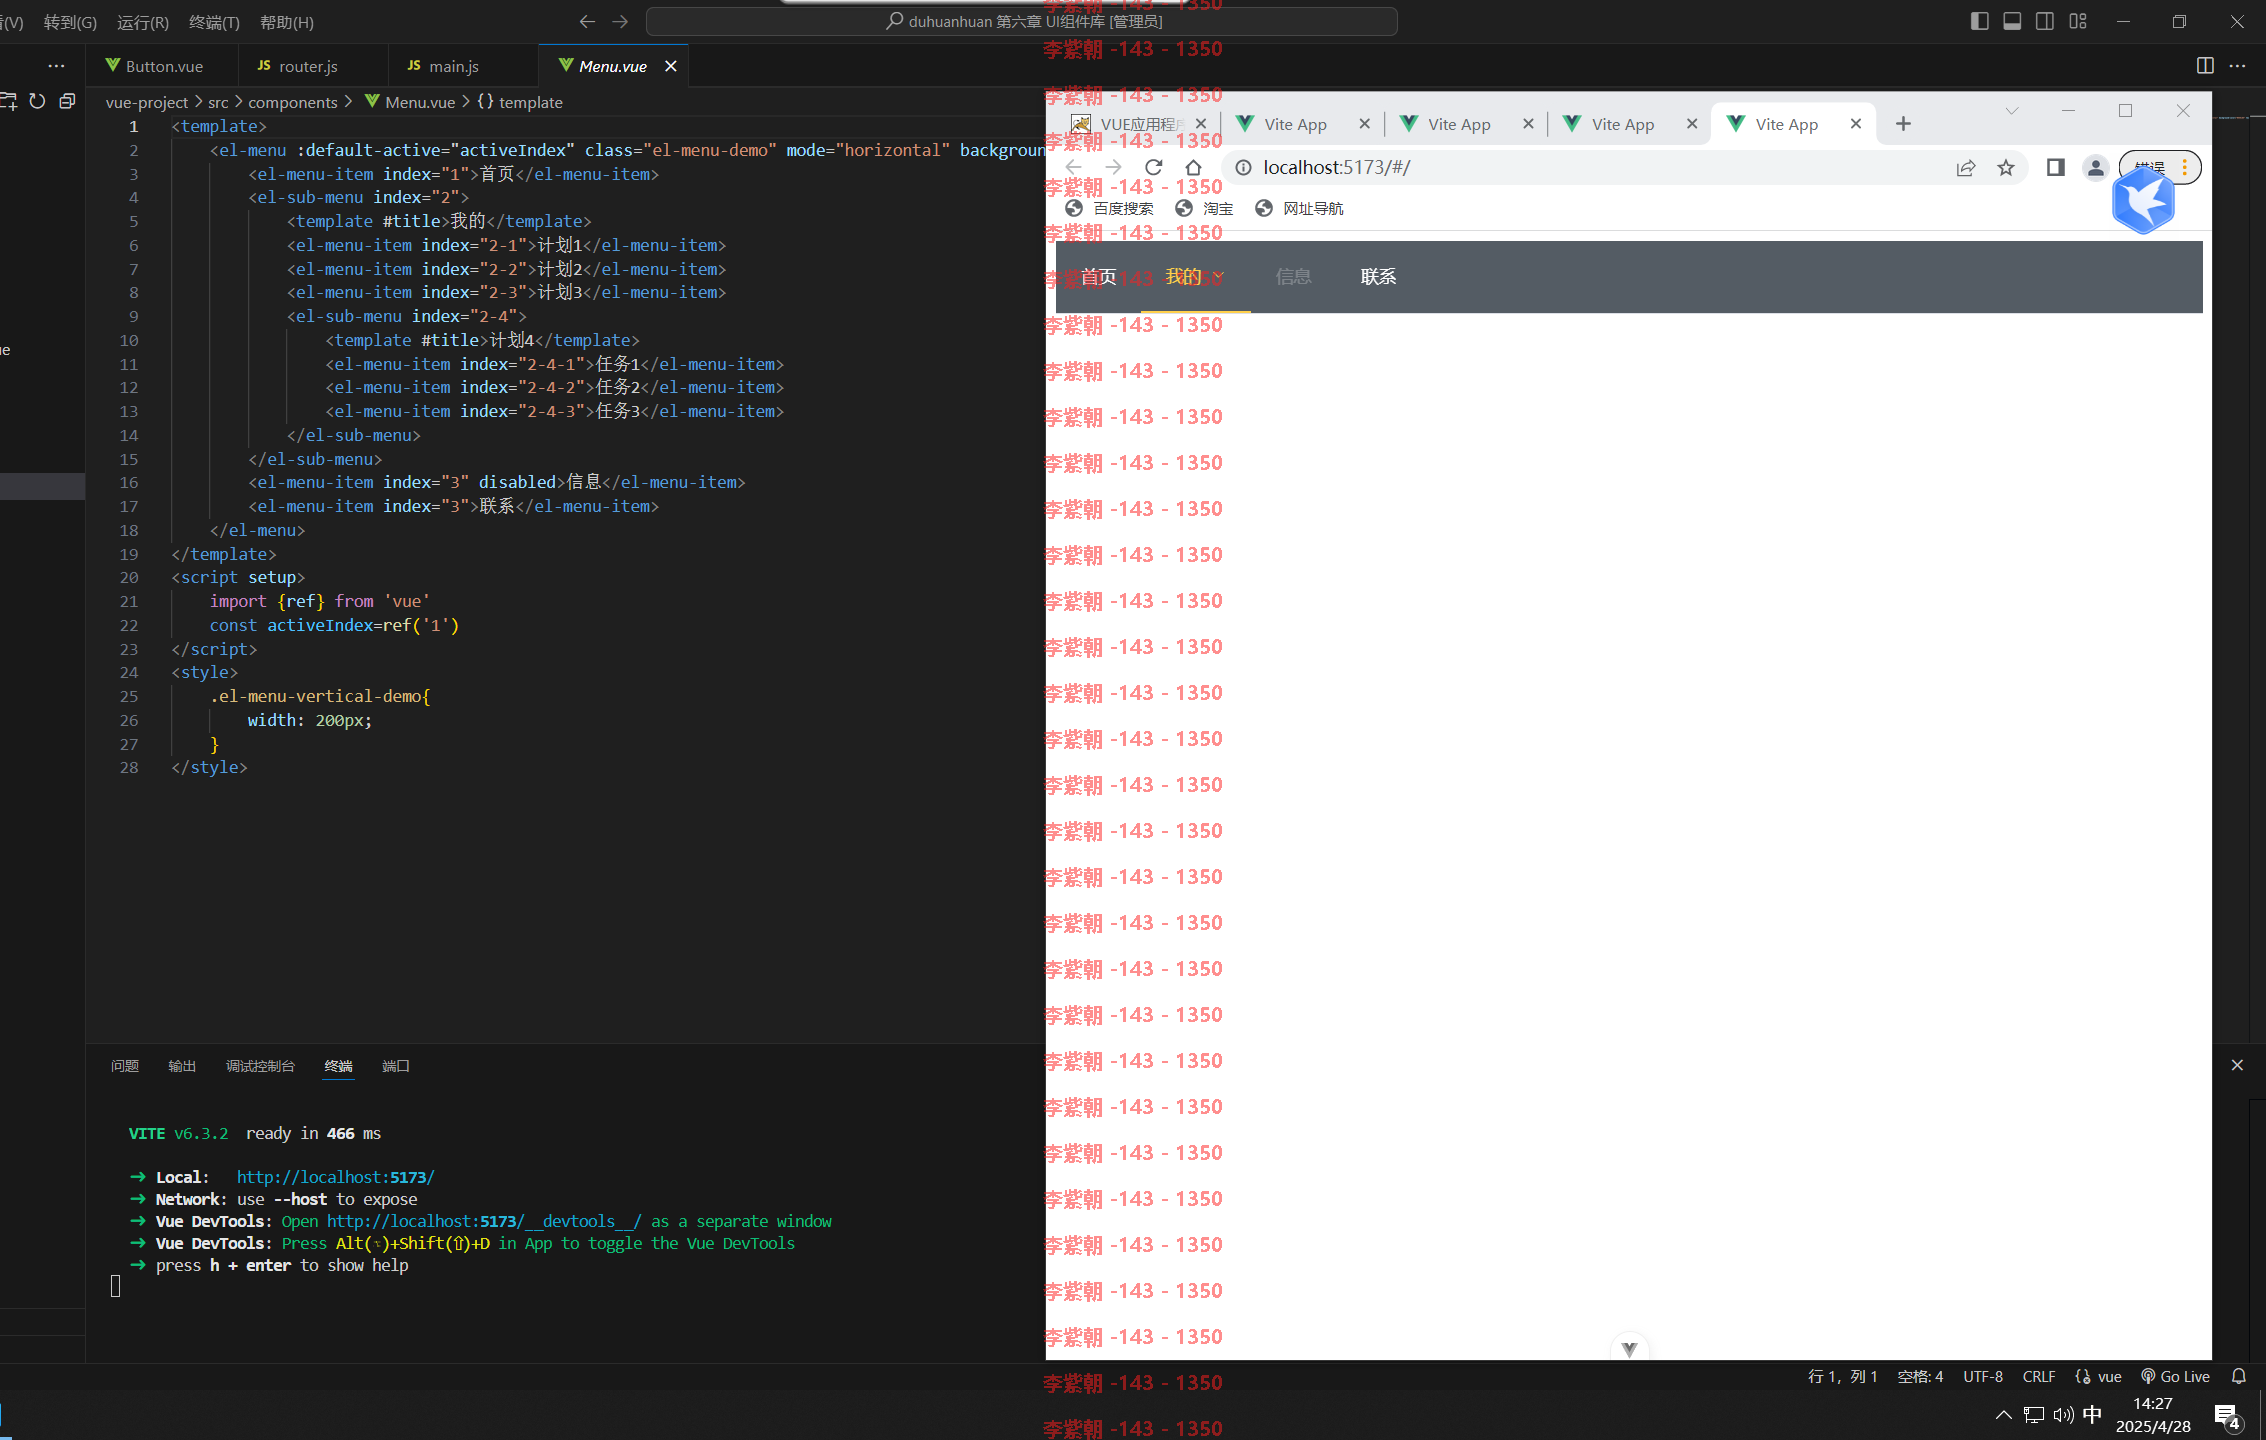Open the 端口 panel tab
The width and height of the screenshot is (2266, 1440).
pyautogui.click(x=396, y=1066)
